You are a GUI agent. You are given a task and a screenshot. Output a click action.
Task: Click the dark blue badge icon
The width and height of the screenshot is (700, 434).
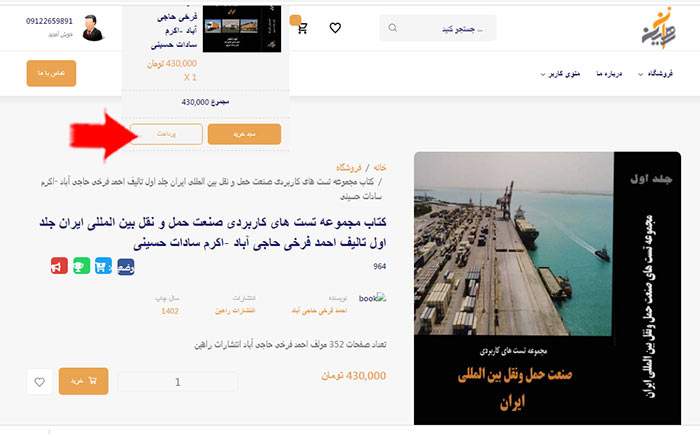[125, 267]
